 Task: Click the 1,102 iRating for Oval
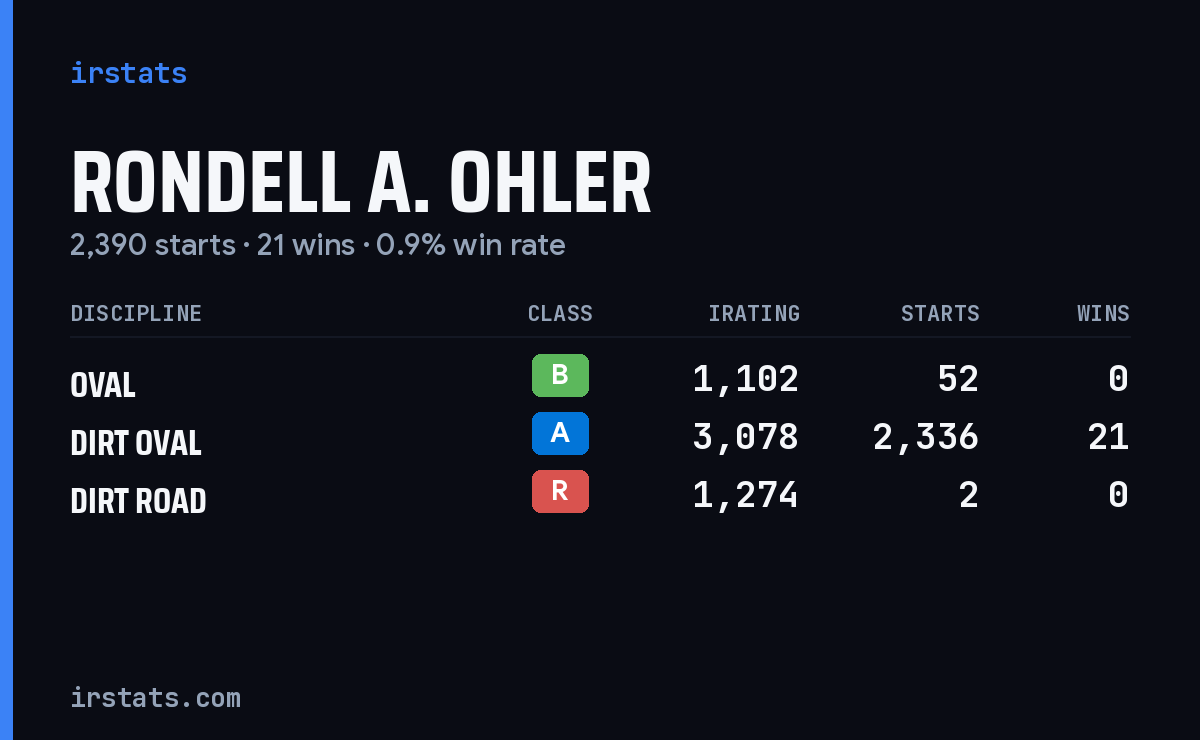coord(746,379)
